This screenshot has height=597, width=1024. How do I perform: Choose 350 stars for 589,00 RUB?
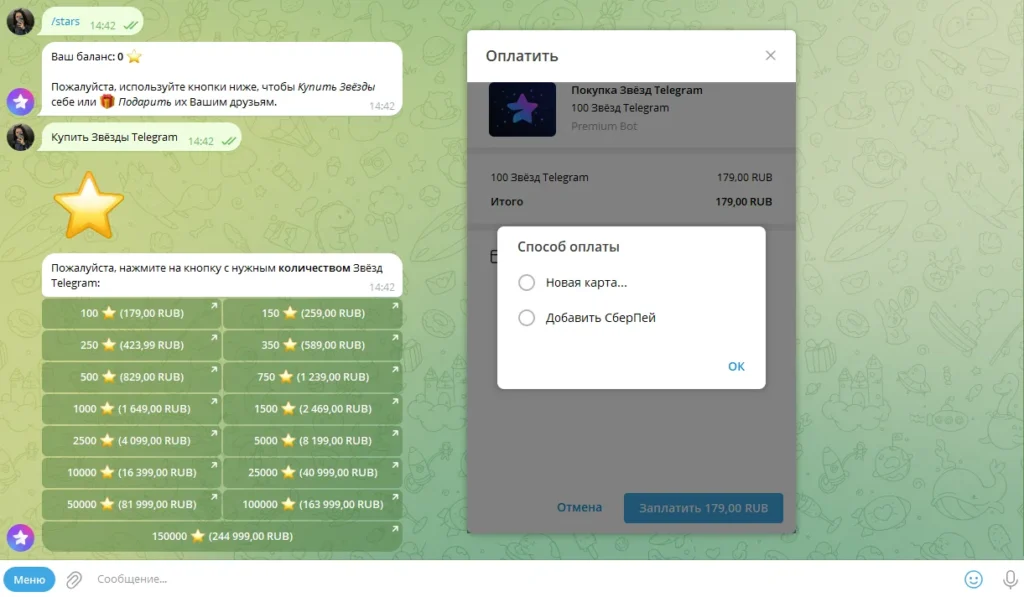312,345
